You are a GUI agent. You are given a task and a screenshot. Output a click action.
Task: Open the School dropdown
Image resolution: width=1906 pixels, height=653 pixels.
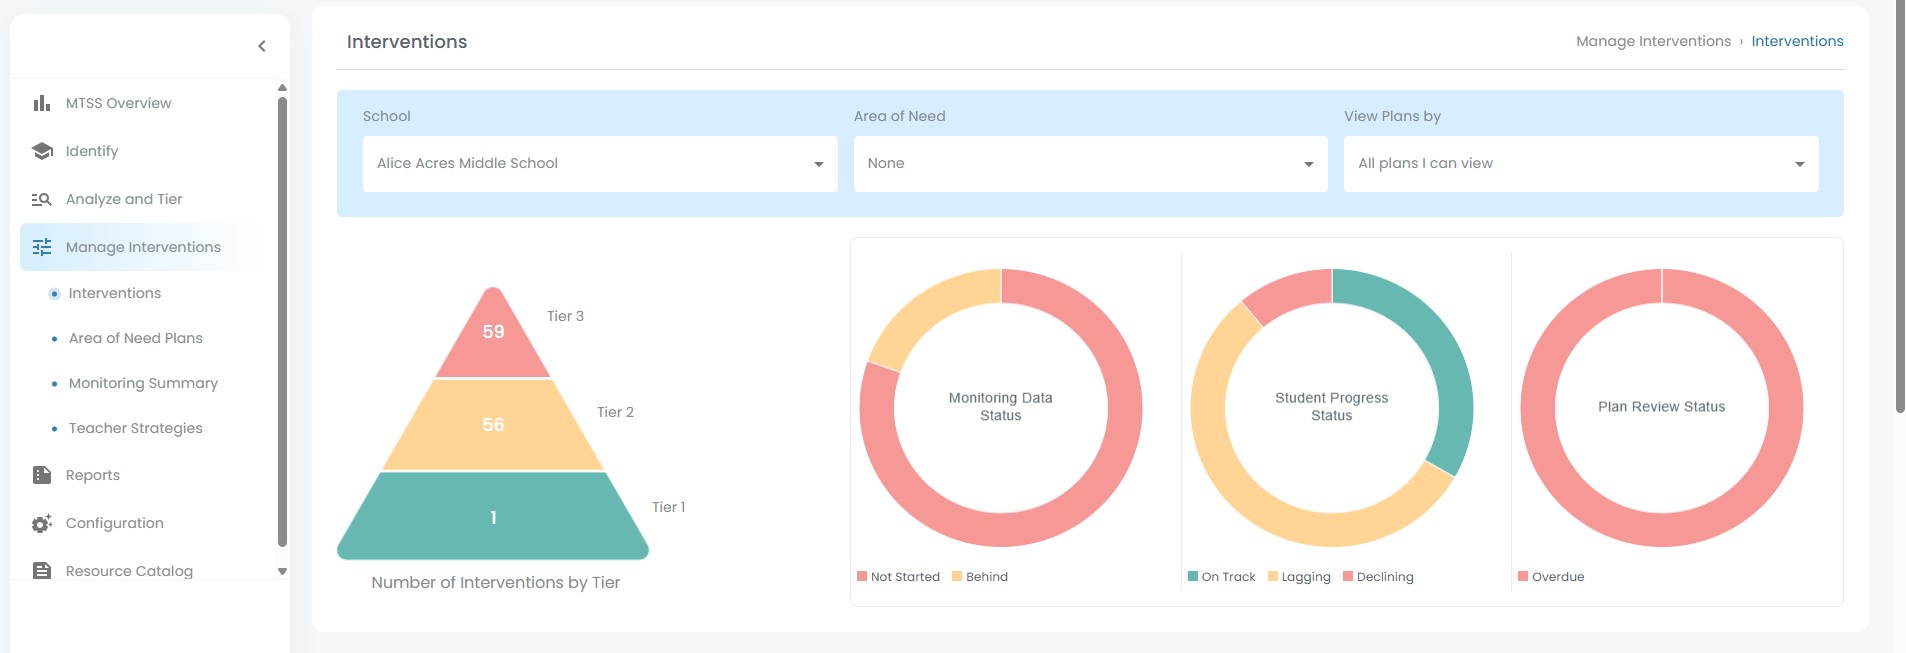(x=599, y=164)
